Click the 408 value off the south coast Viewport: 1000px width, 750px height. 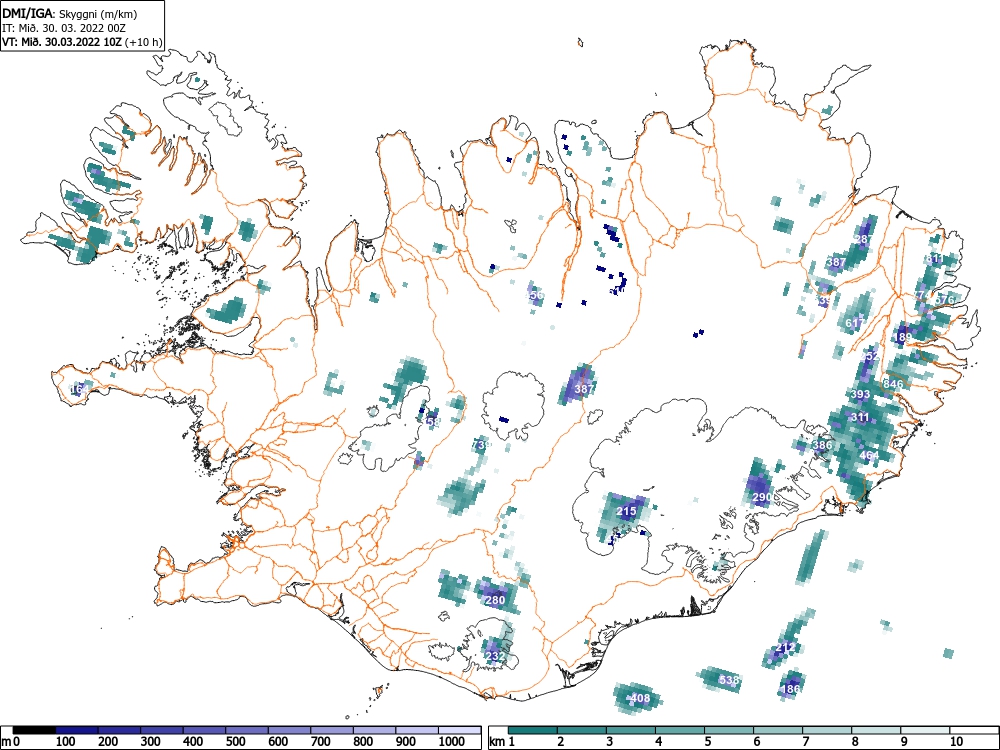[639, 698]
